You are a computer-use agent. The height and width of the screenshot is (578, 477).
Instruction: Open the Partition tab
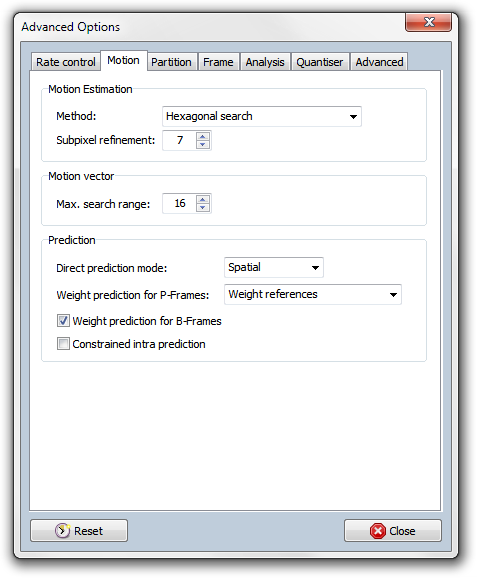click(x=171, y=62)
